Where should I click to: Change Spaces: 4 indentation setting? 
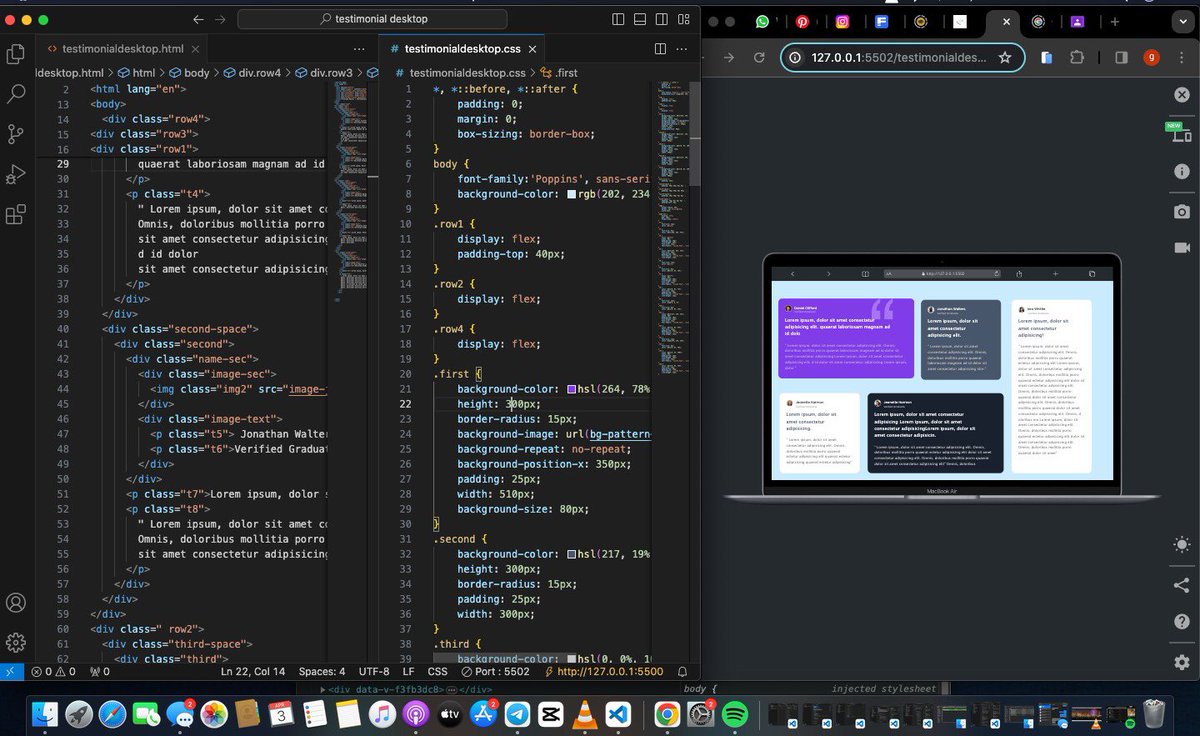point(322,672)
